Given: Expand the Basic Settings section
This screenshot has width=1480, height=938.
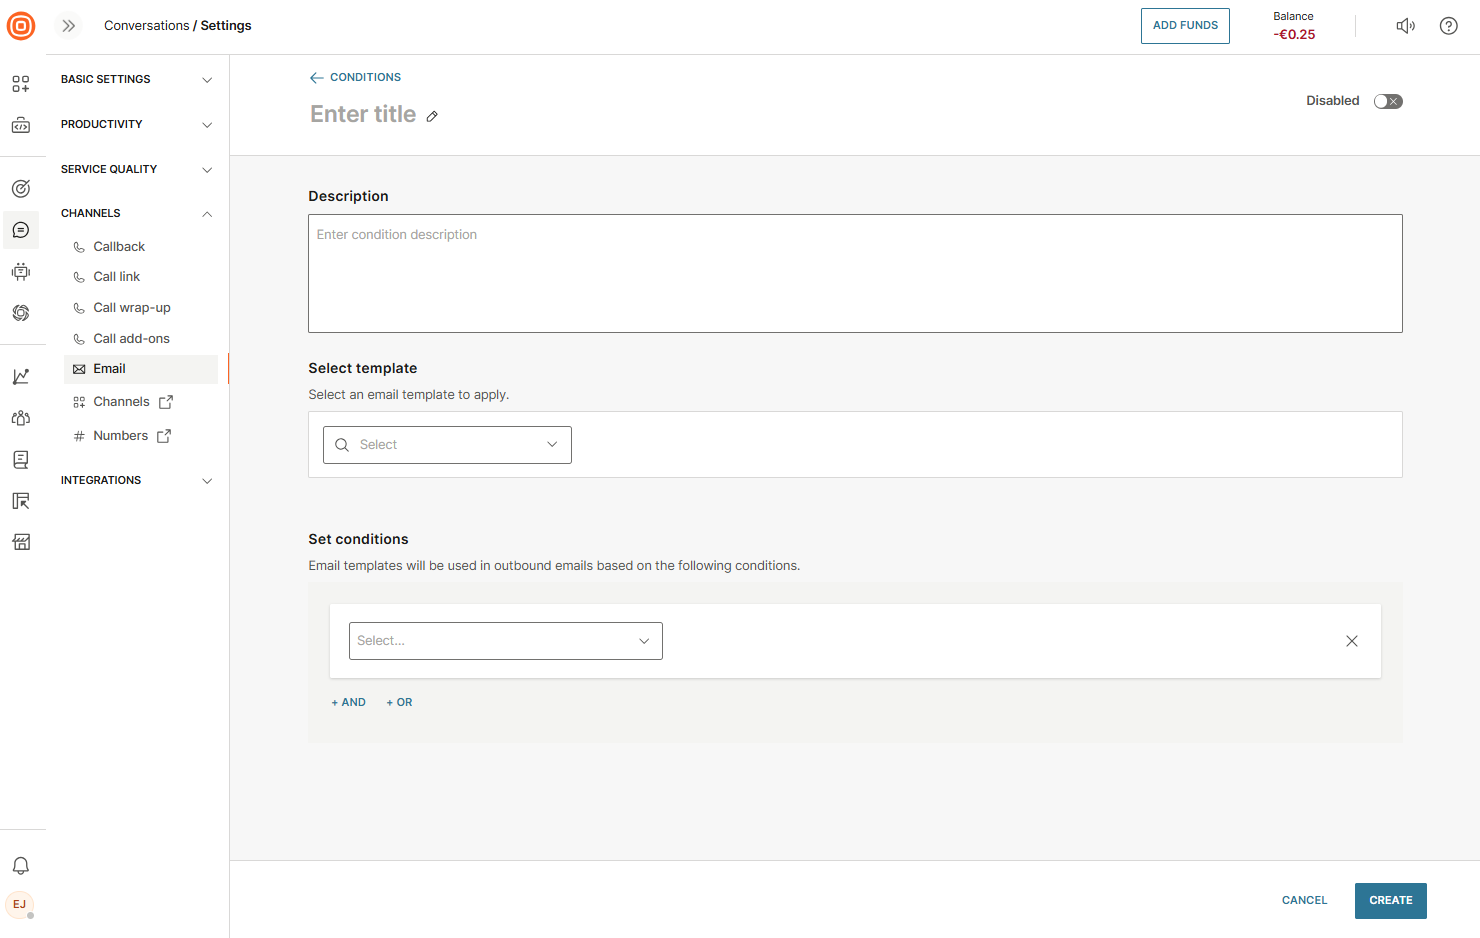Looking at the screenshot, I should (137, 79).
